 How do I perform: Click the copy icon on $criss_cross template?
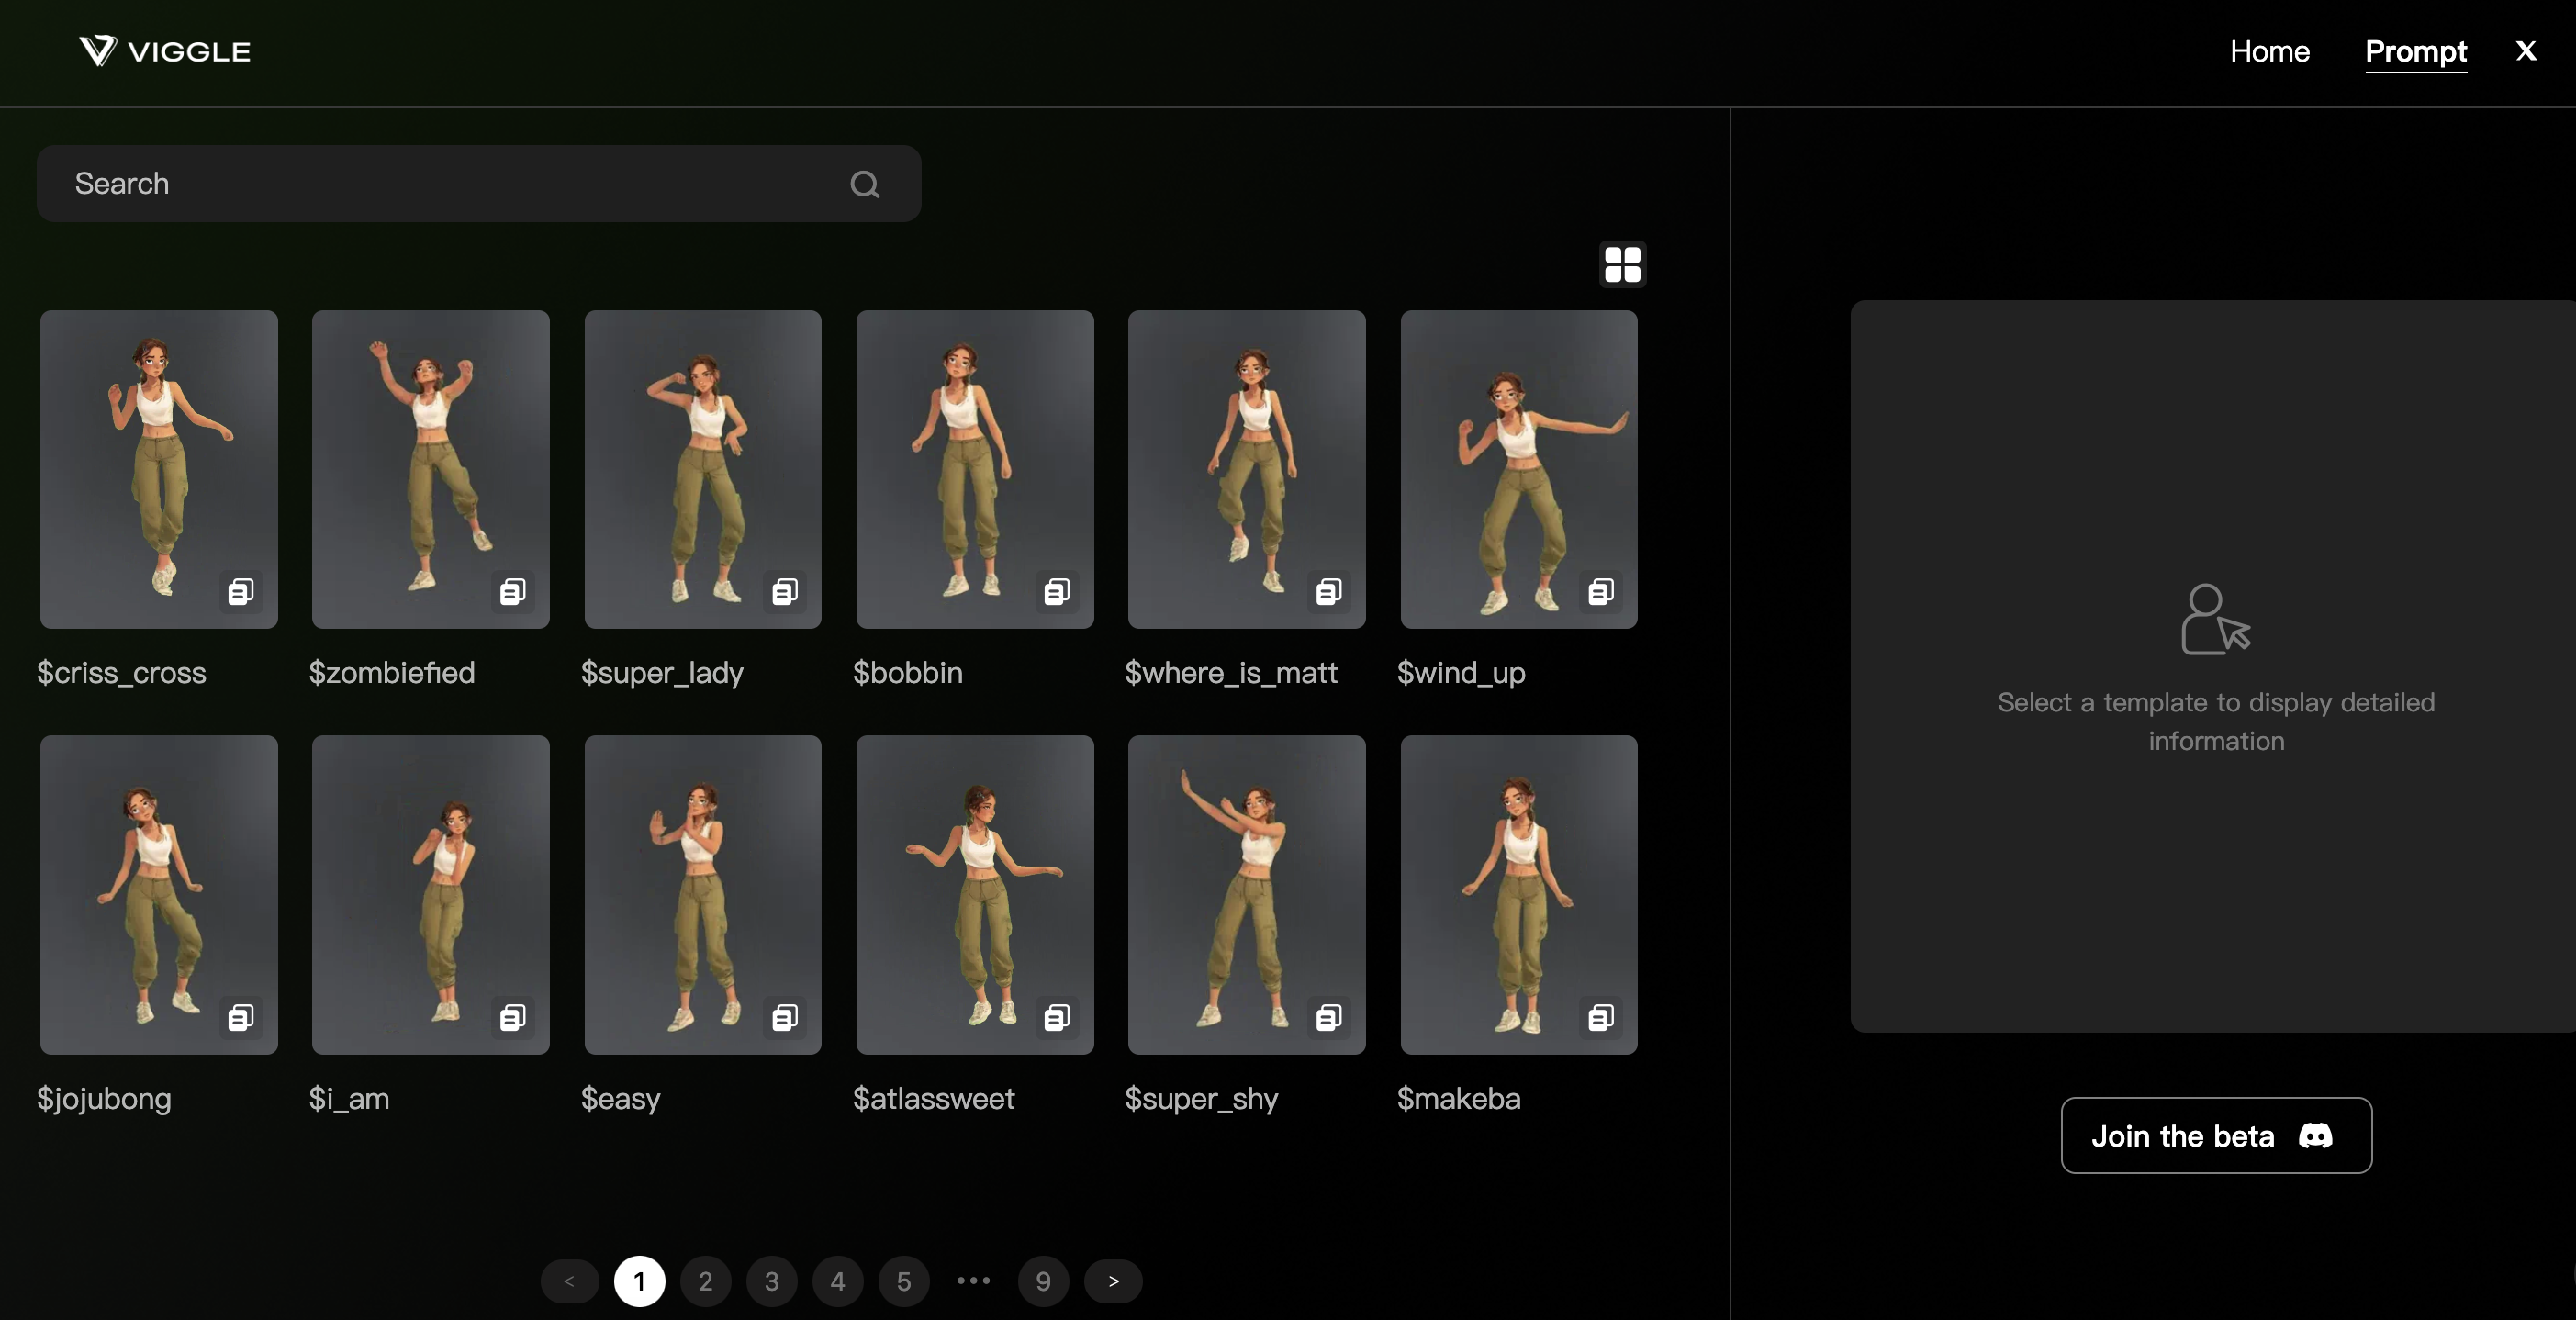click(x=241, y=591)
